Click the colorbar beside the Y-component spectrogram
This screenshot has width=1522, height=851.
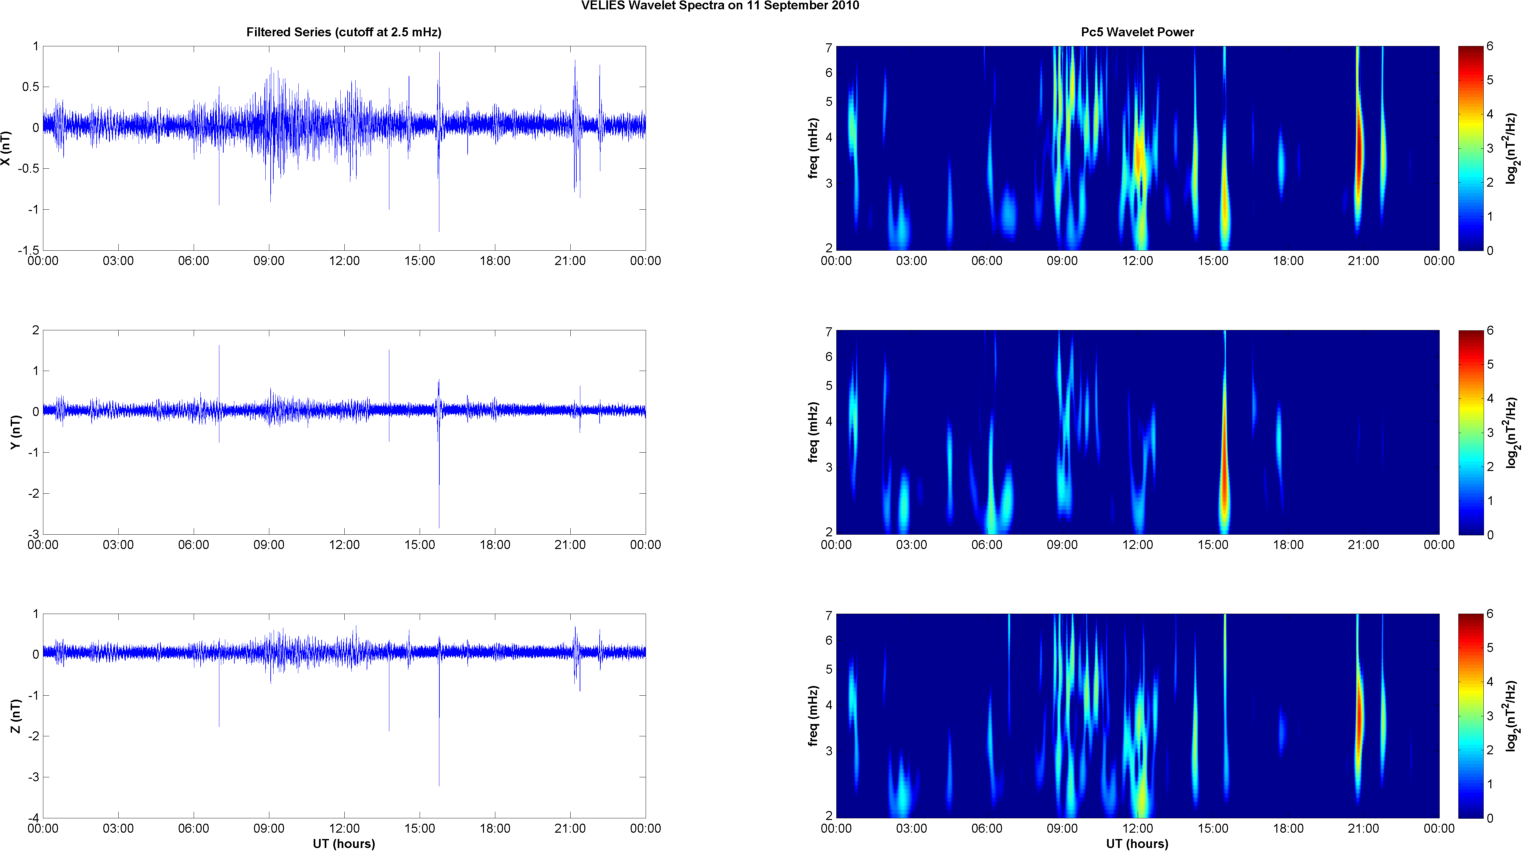[1471, 432]
